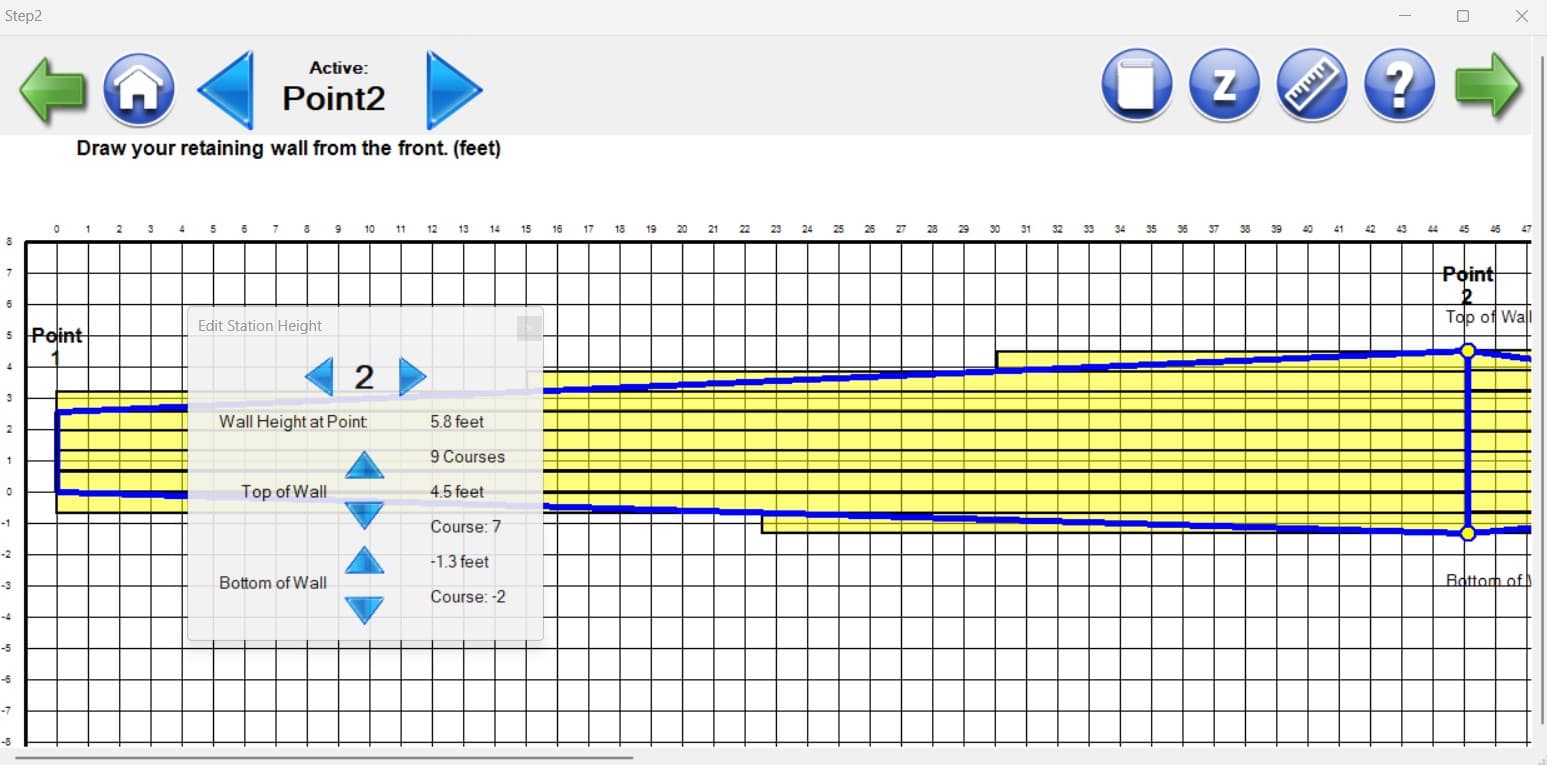
Task: Click the Home icon
Action: (x=139, y=88)
